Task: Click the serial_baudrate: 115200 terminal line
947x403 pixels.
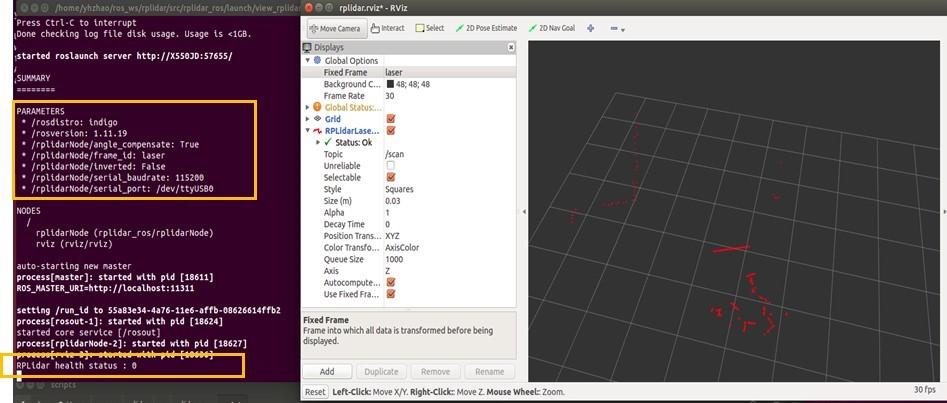Action: [x=112, y=178]
